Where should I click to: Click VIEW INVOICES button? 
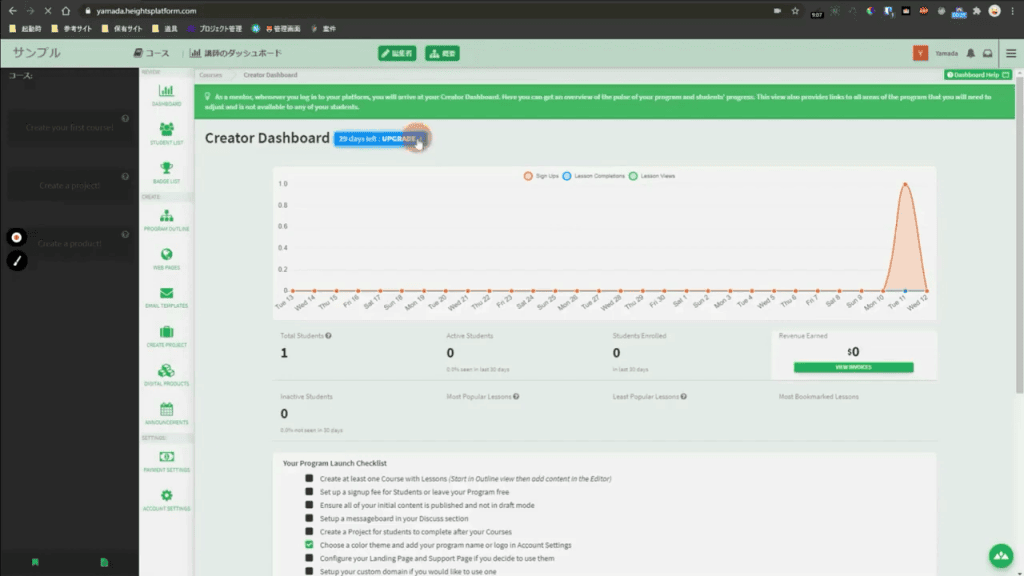854,368
